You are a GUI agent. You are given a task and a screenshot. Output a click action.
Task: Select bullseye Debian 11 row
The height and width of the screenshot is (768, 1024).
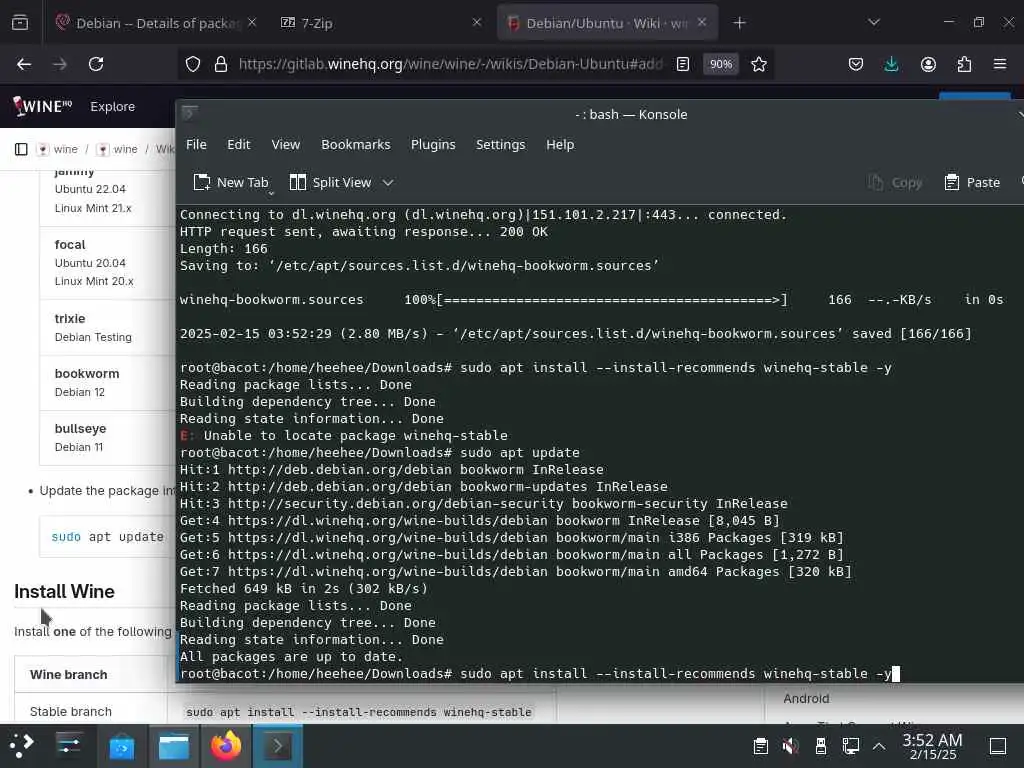tap(107, 438)
